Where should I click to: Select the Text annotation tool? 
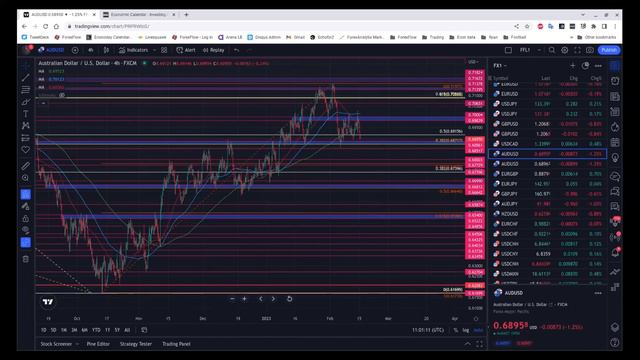(x=26, y=114)
